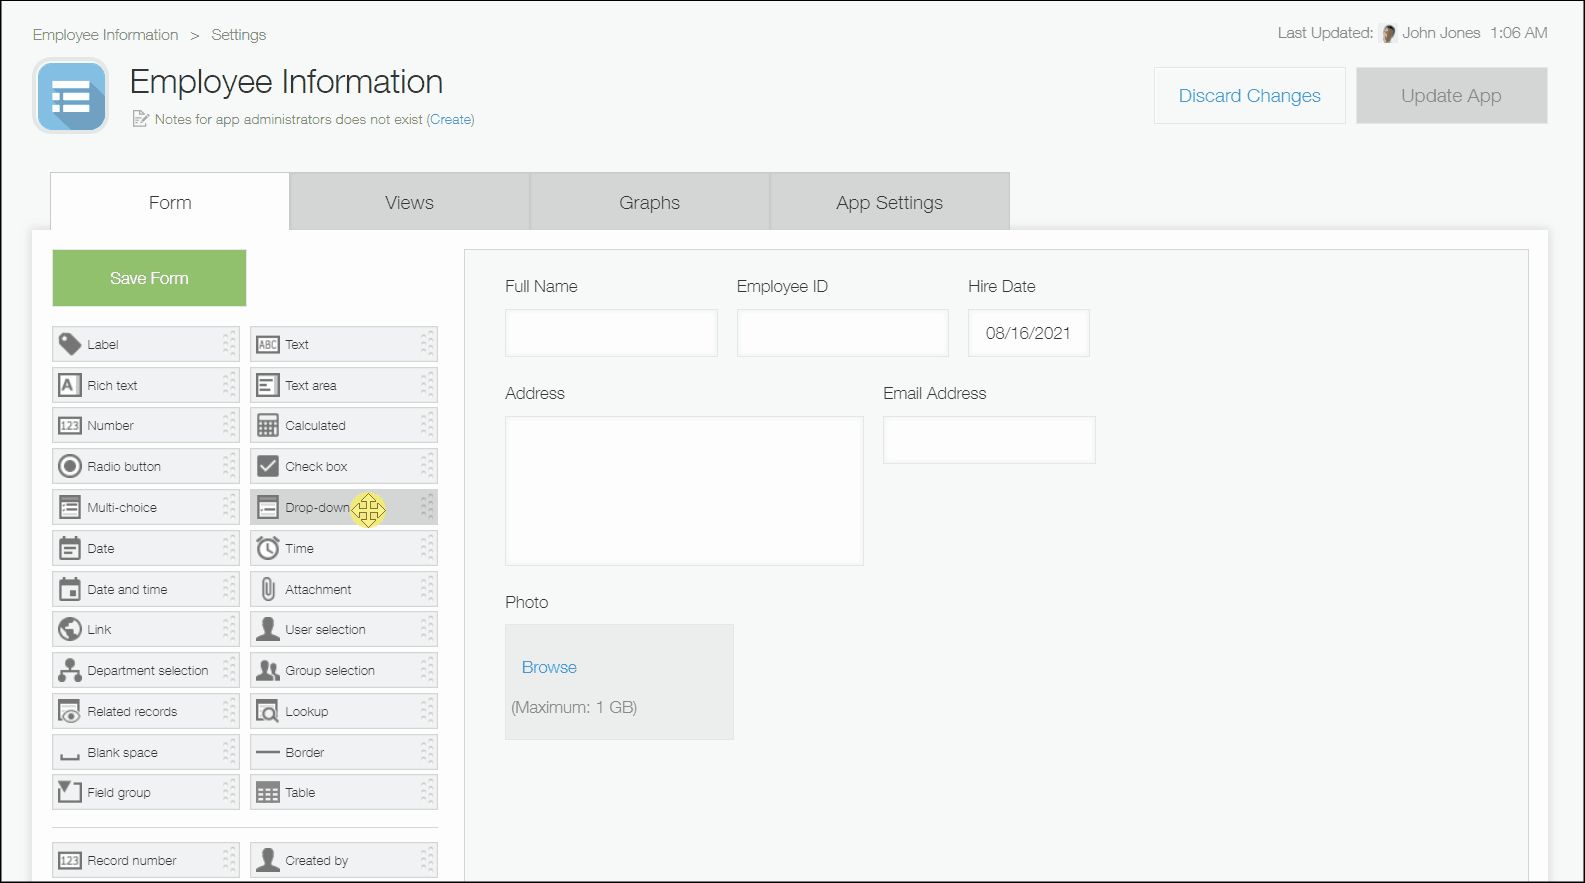Open the Hire Date picker field
Viewport: 1585px width, 883px height.
click(x=1028, y=333)
